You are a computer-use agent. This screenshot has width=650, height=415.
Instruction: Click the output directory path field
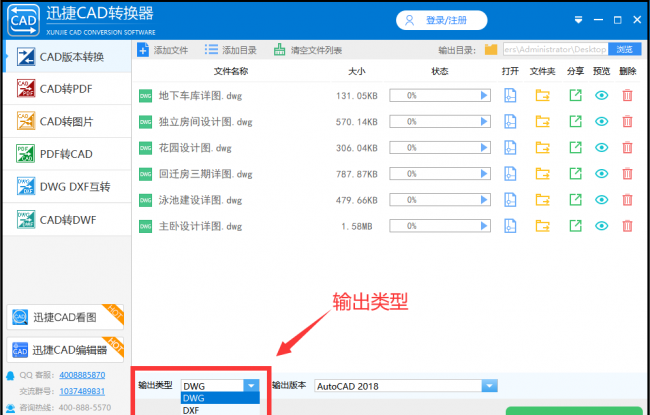click(555, 49)
